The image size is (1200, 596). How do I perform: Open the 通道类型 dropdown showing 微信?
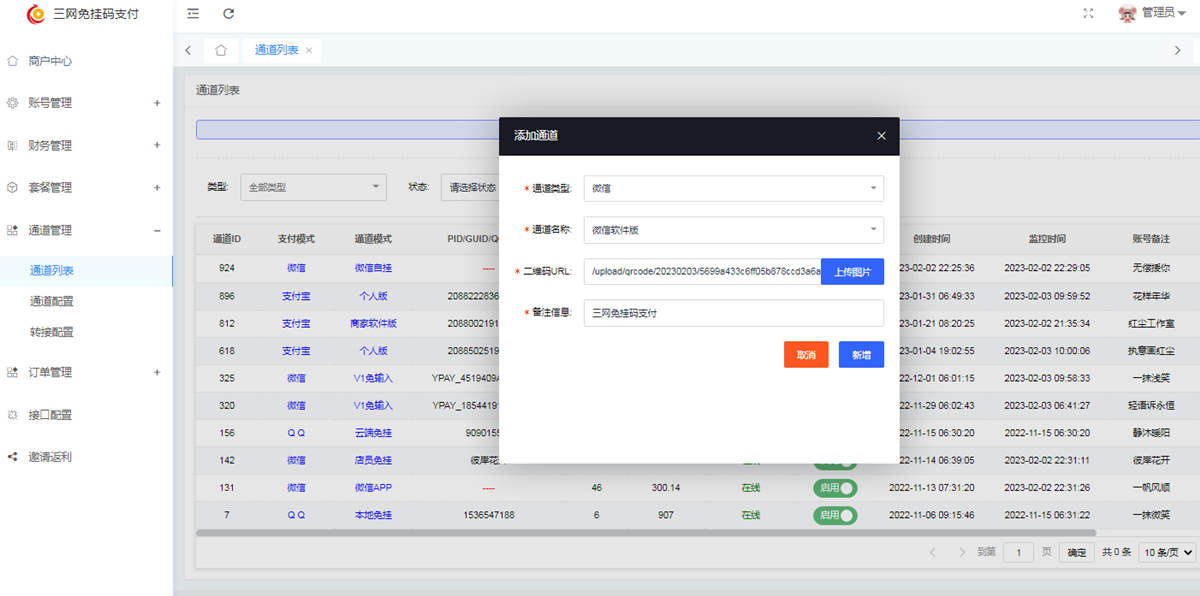pos(734,188)
